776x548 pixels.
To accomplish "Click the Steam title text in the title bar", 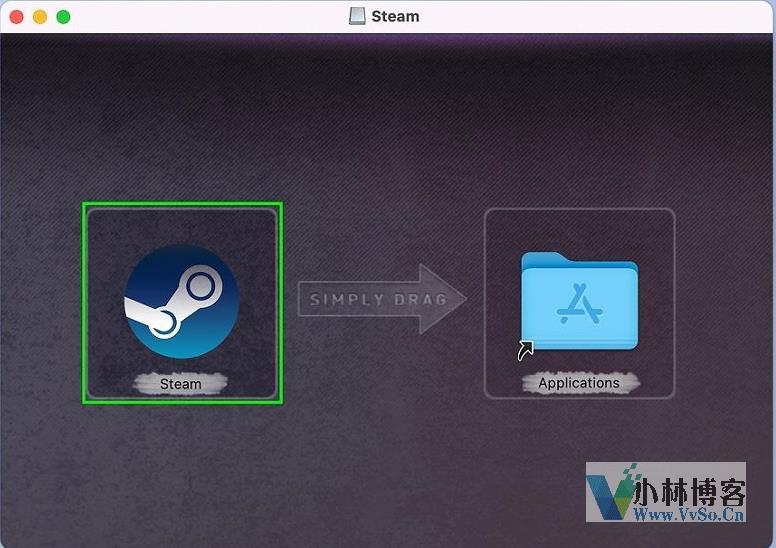I will click(x=395, y=16).
